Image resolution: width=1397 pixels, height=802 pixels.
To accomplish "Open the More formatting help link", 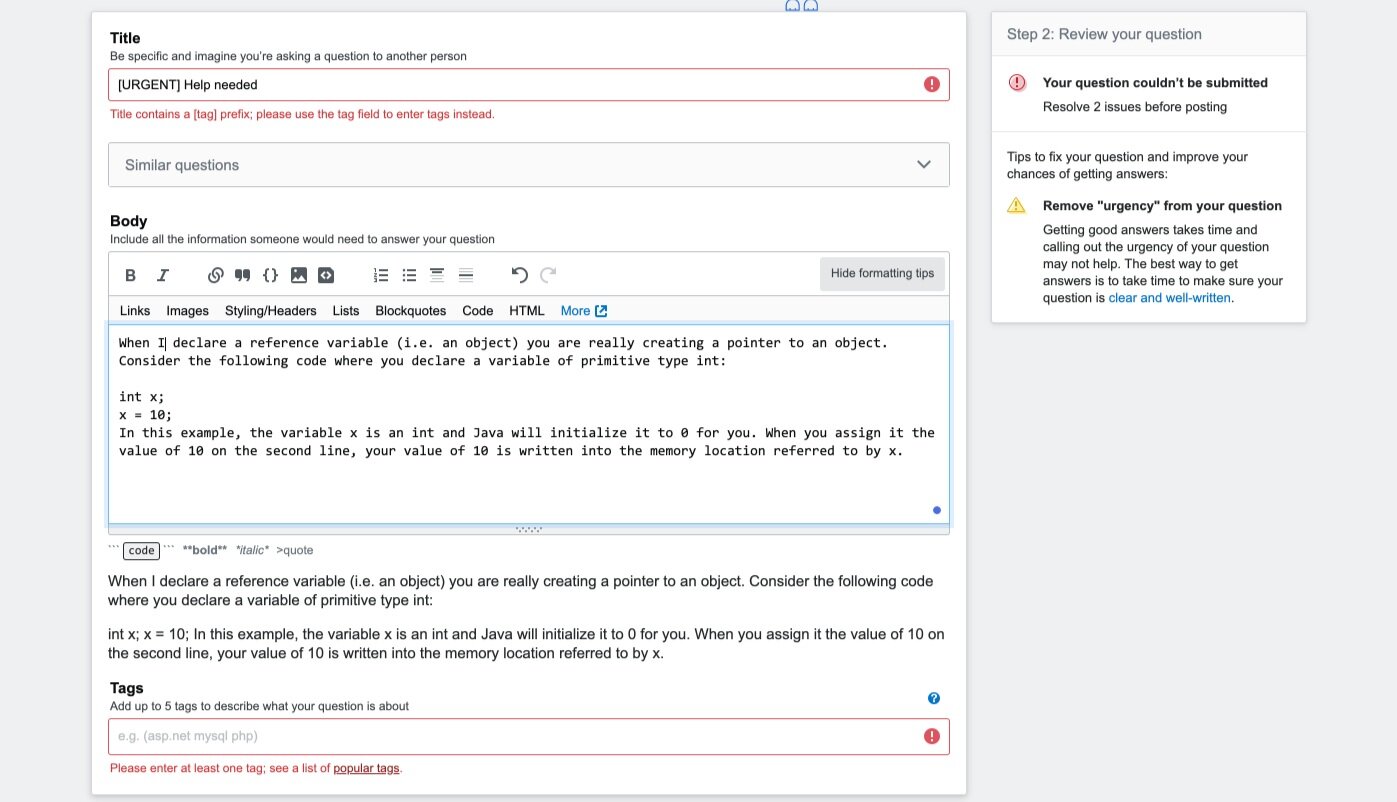I will [584, 311].
